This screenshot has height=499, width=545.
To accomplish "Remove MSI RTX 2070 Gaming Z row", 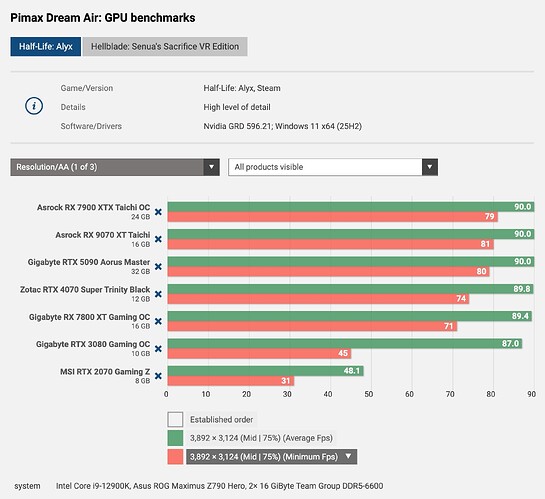I will click(x=158, y=376).
